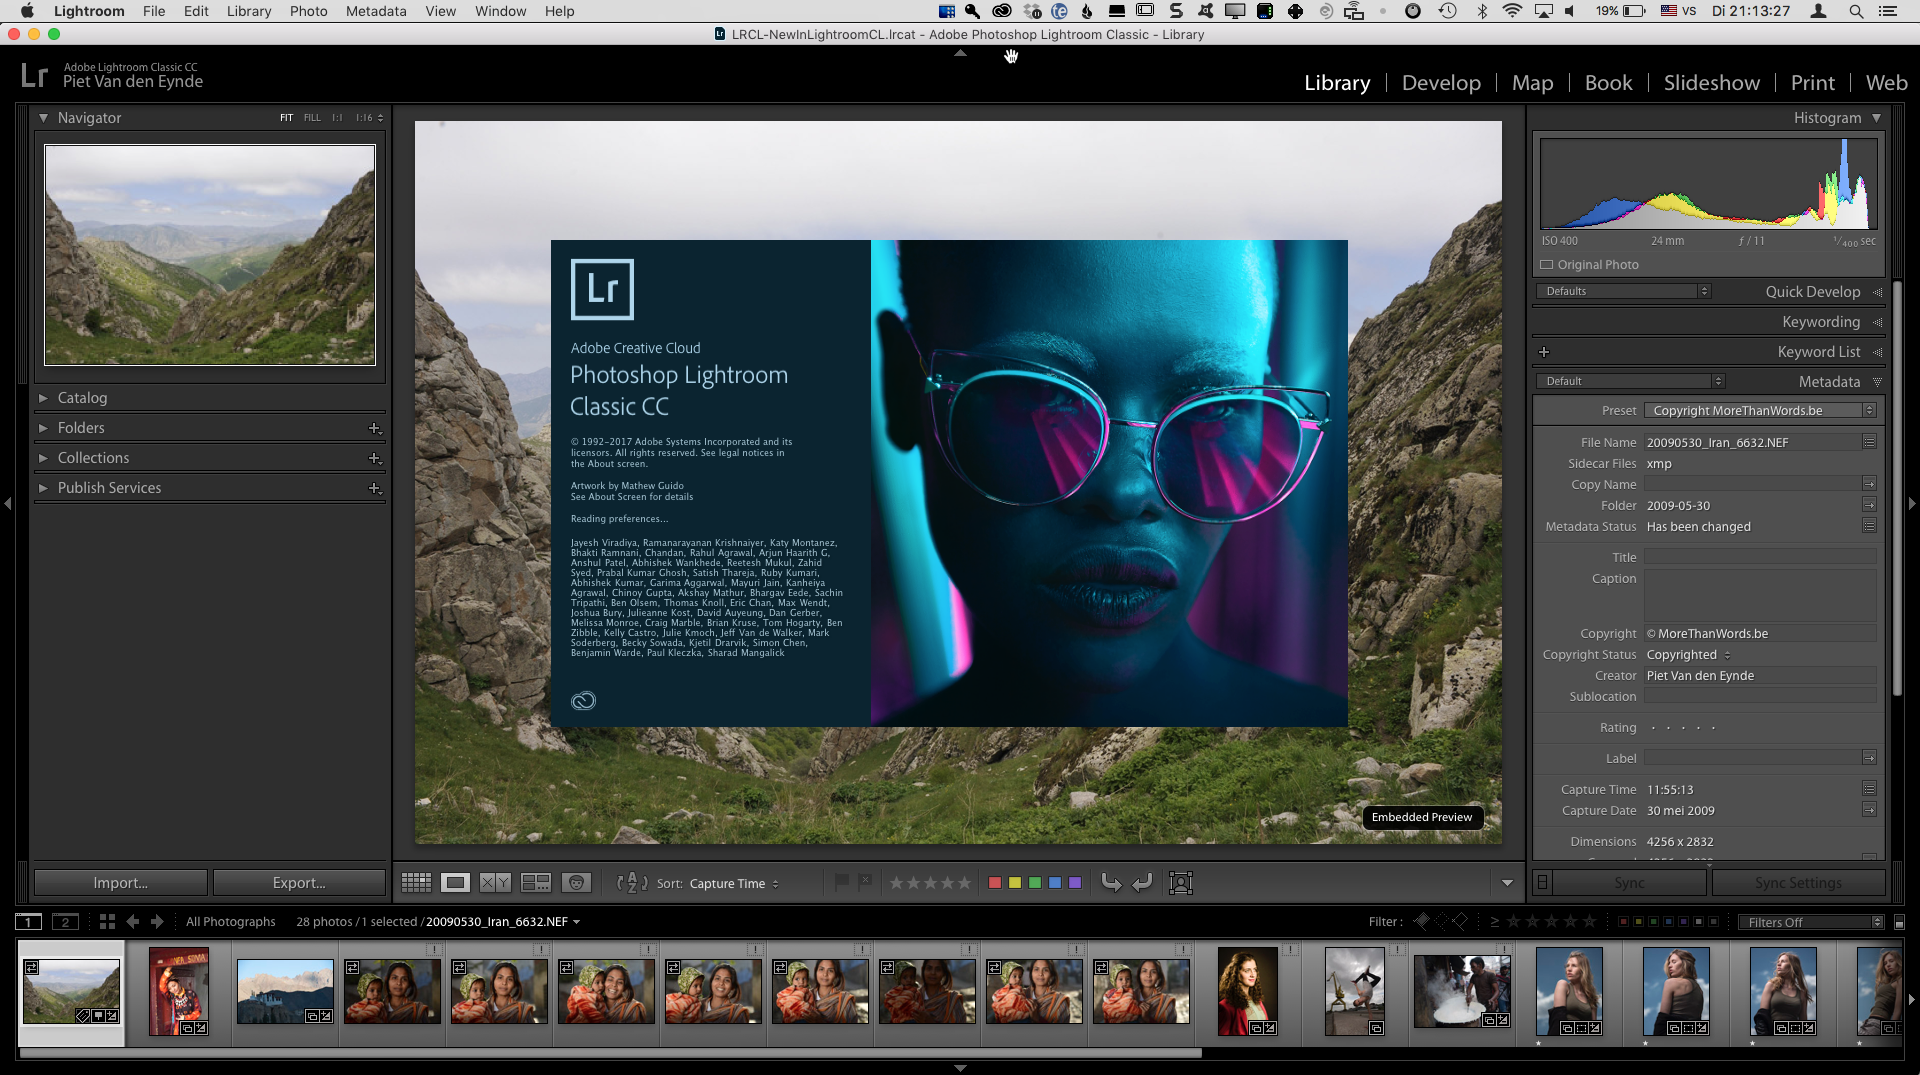This screenshot has width=1920, height=1075.
Task: Open Survey view icon in toolbar
Action: (536, 883)
